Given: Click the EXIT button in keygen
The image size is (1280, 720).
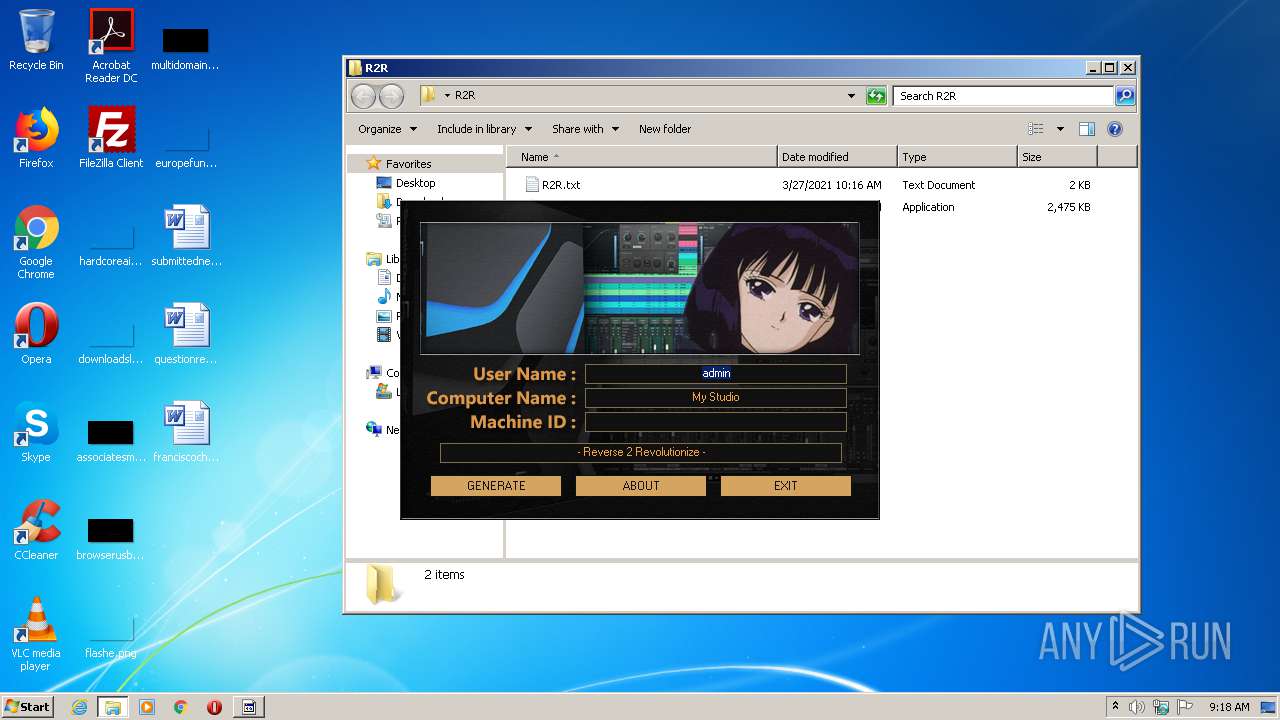Looking at the screenshot, I should (786, 486).
